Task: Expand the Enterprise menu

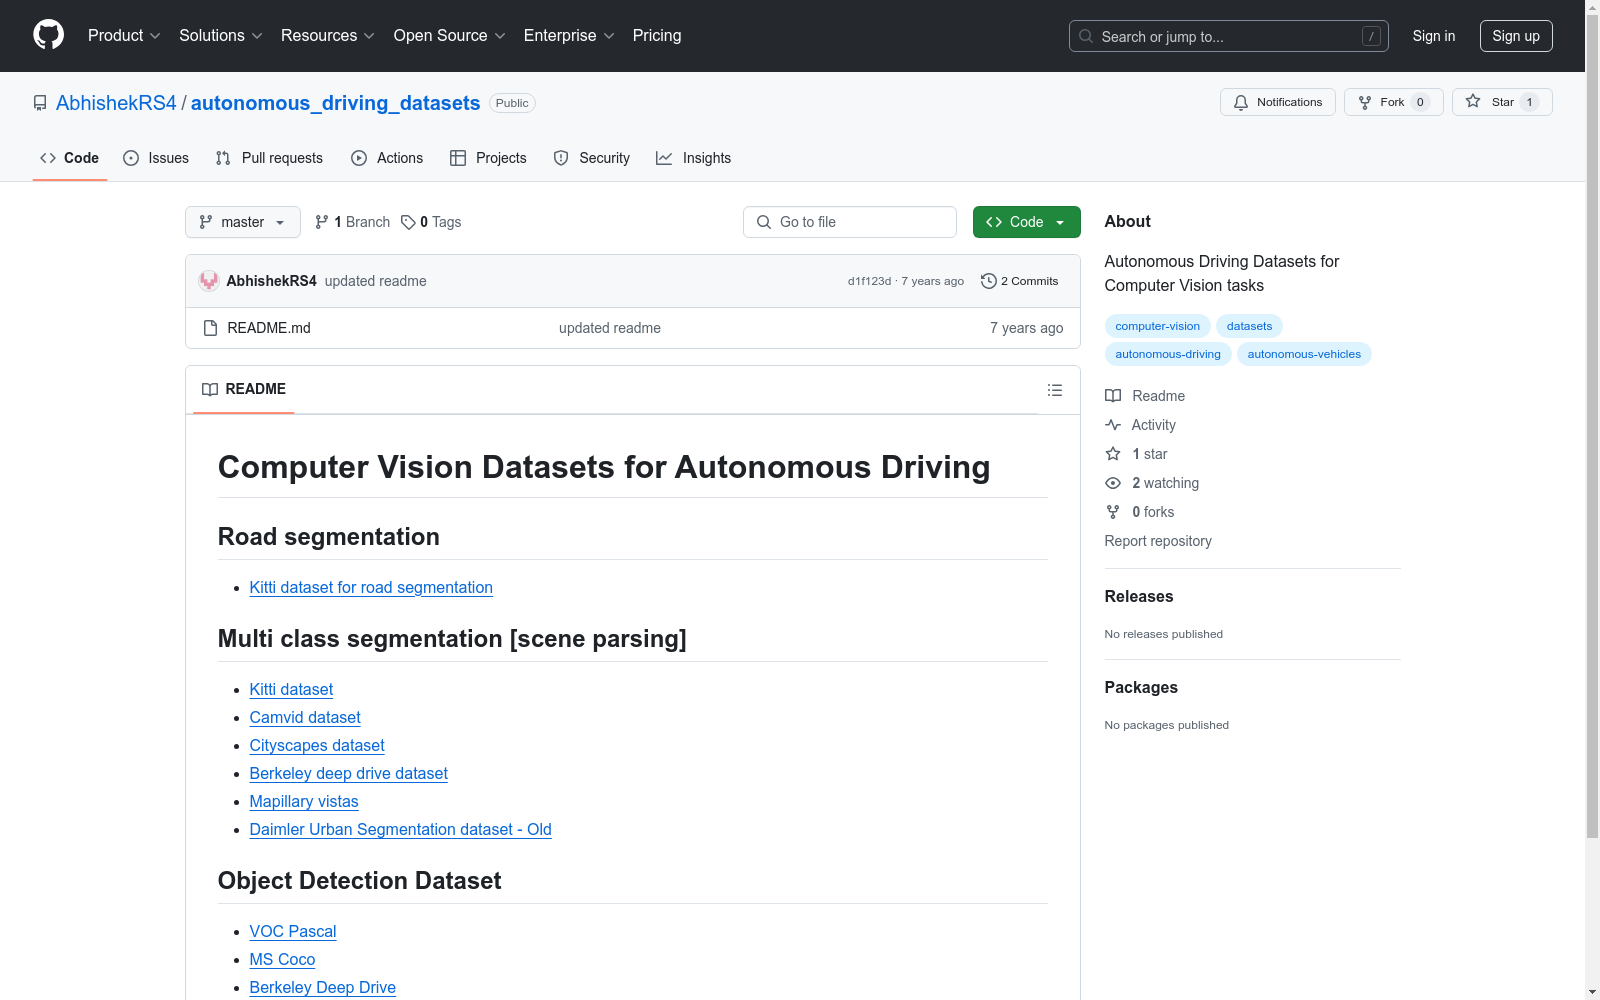Action: coord(569,36)
